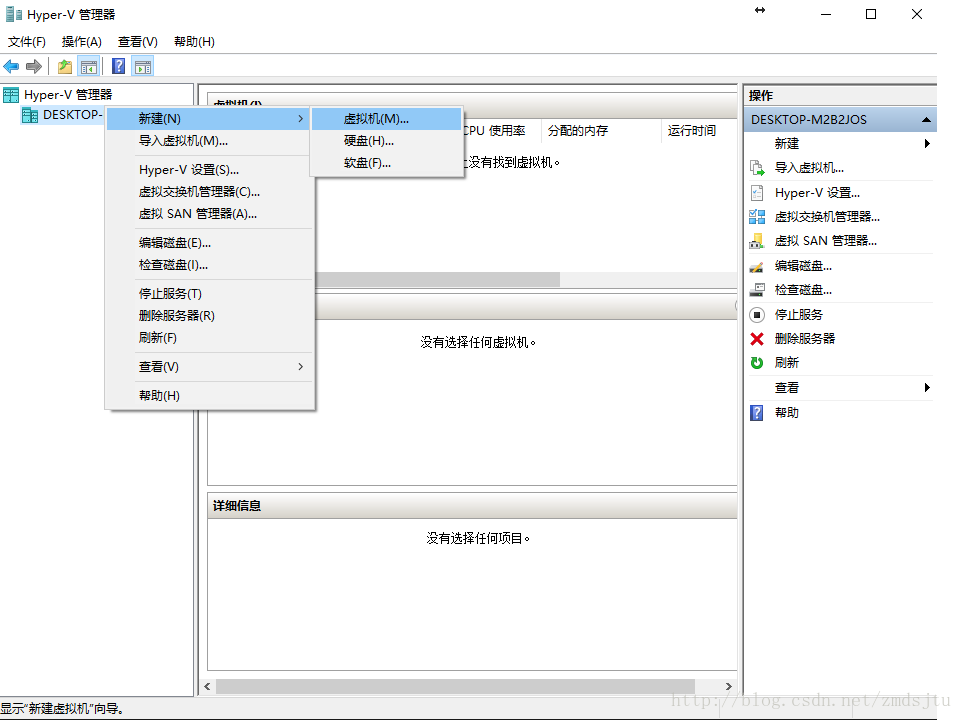Collapse the DESKTOP-M2B2JOS actions section arrow
The image size is (962, 720).
(x=926, y=120)
